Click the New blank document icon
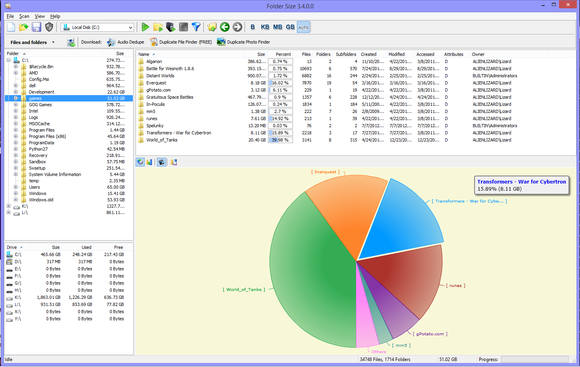This screenshot has width=580, height=367. pos(11,27)
